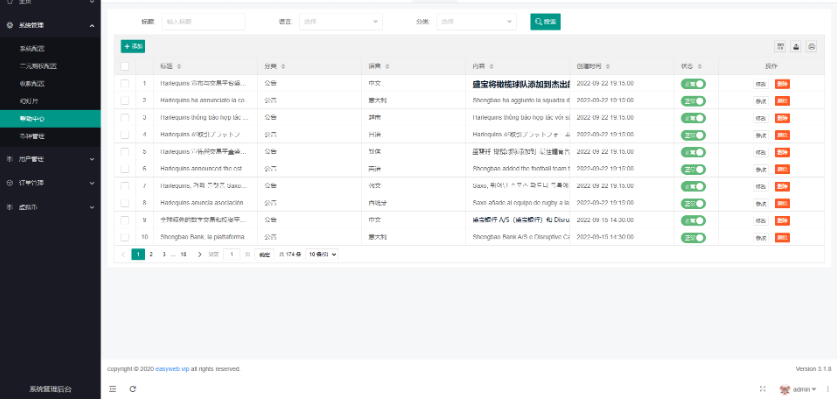The width and height of the screenshot is (837, 399).
Task: Open the three-dot more menu beside admin
Action: tap(828, 389)
